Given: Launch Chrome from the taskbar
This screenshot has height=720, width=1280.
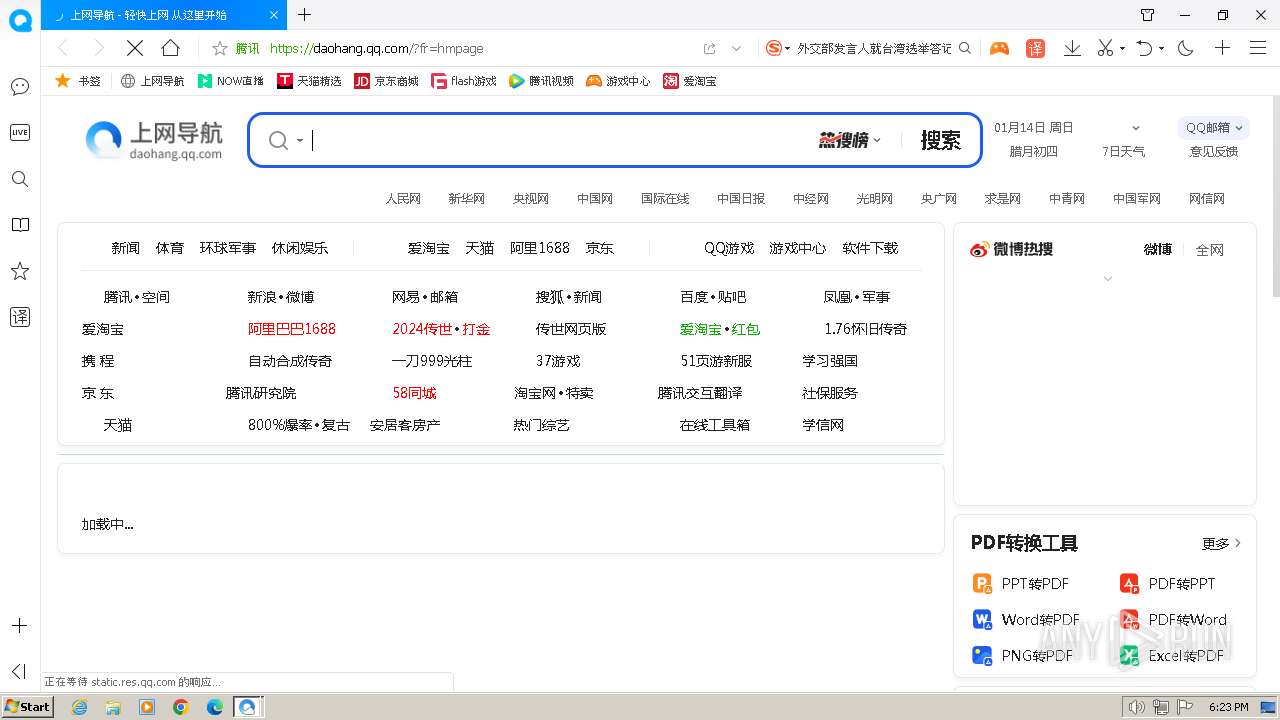Looking at the screenshot, I should pos(180,707).
